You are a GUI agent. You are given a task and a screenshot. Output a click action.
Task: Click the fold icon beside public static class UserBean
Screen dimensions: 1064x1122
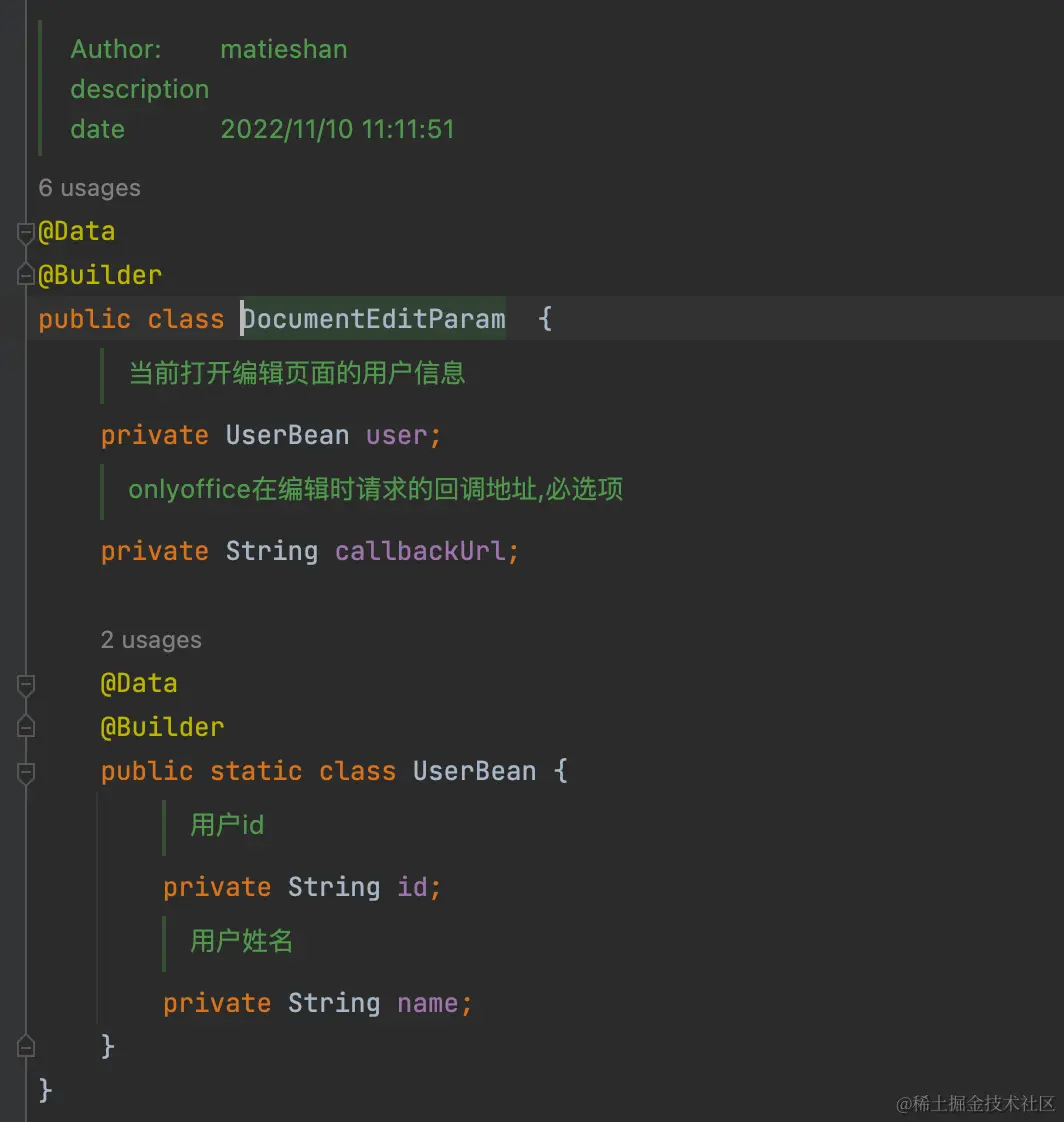coord(25,769)
